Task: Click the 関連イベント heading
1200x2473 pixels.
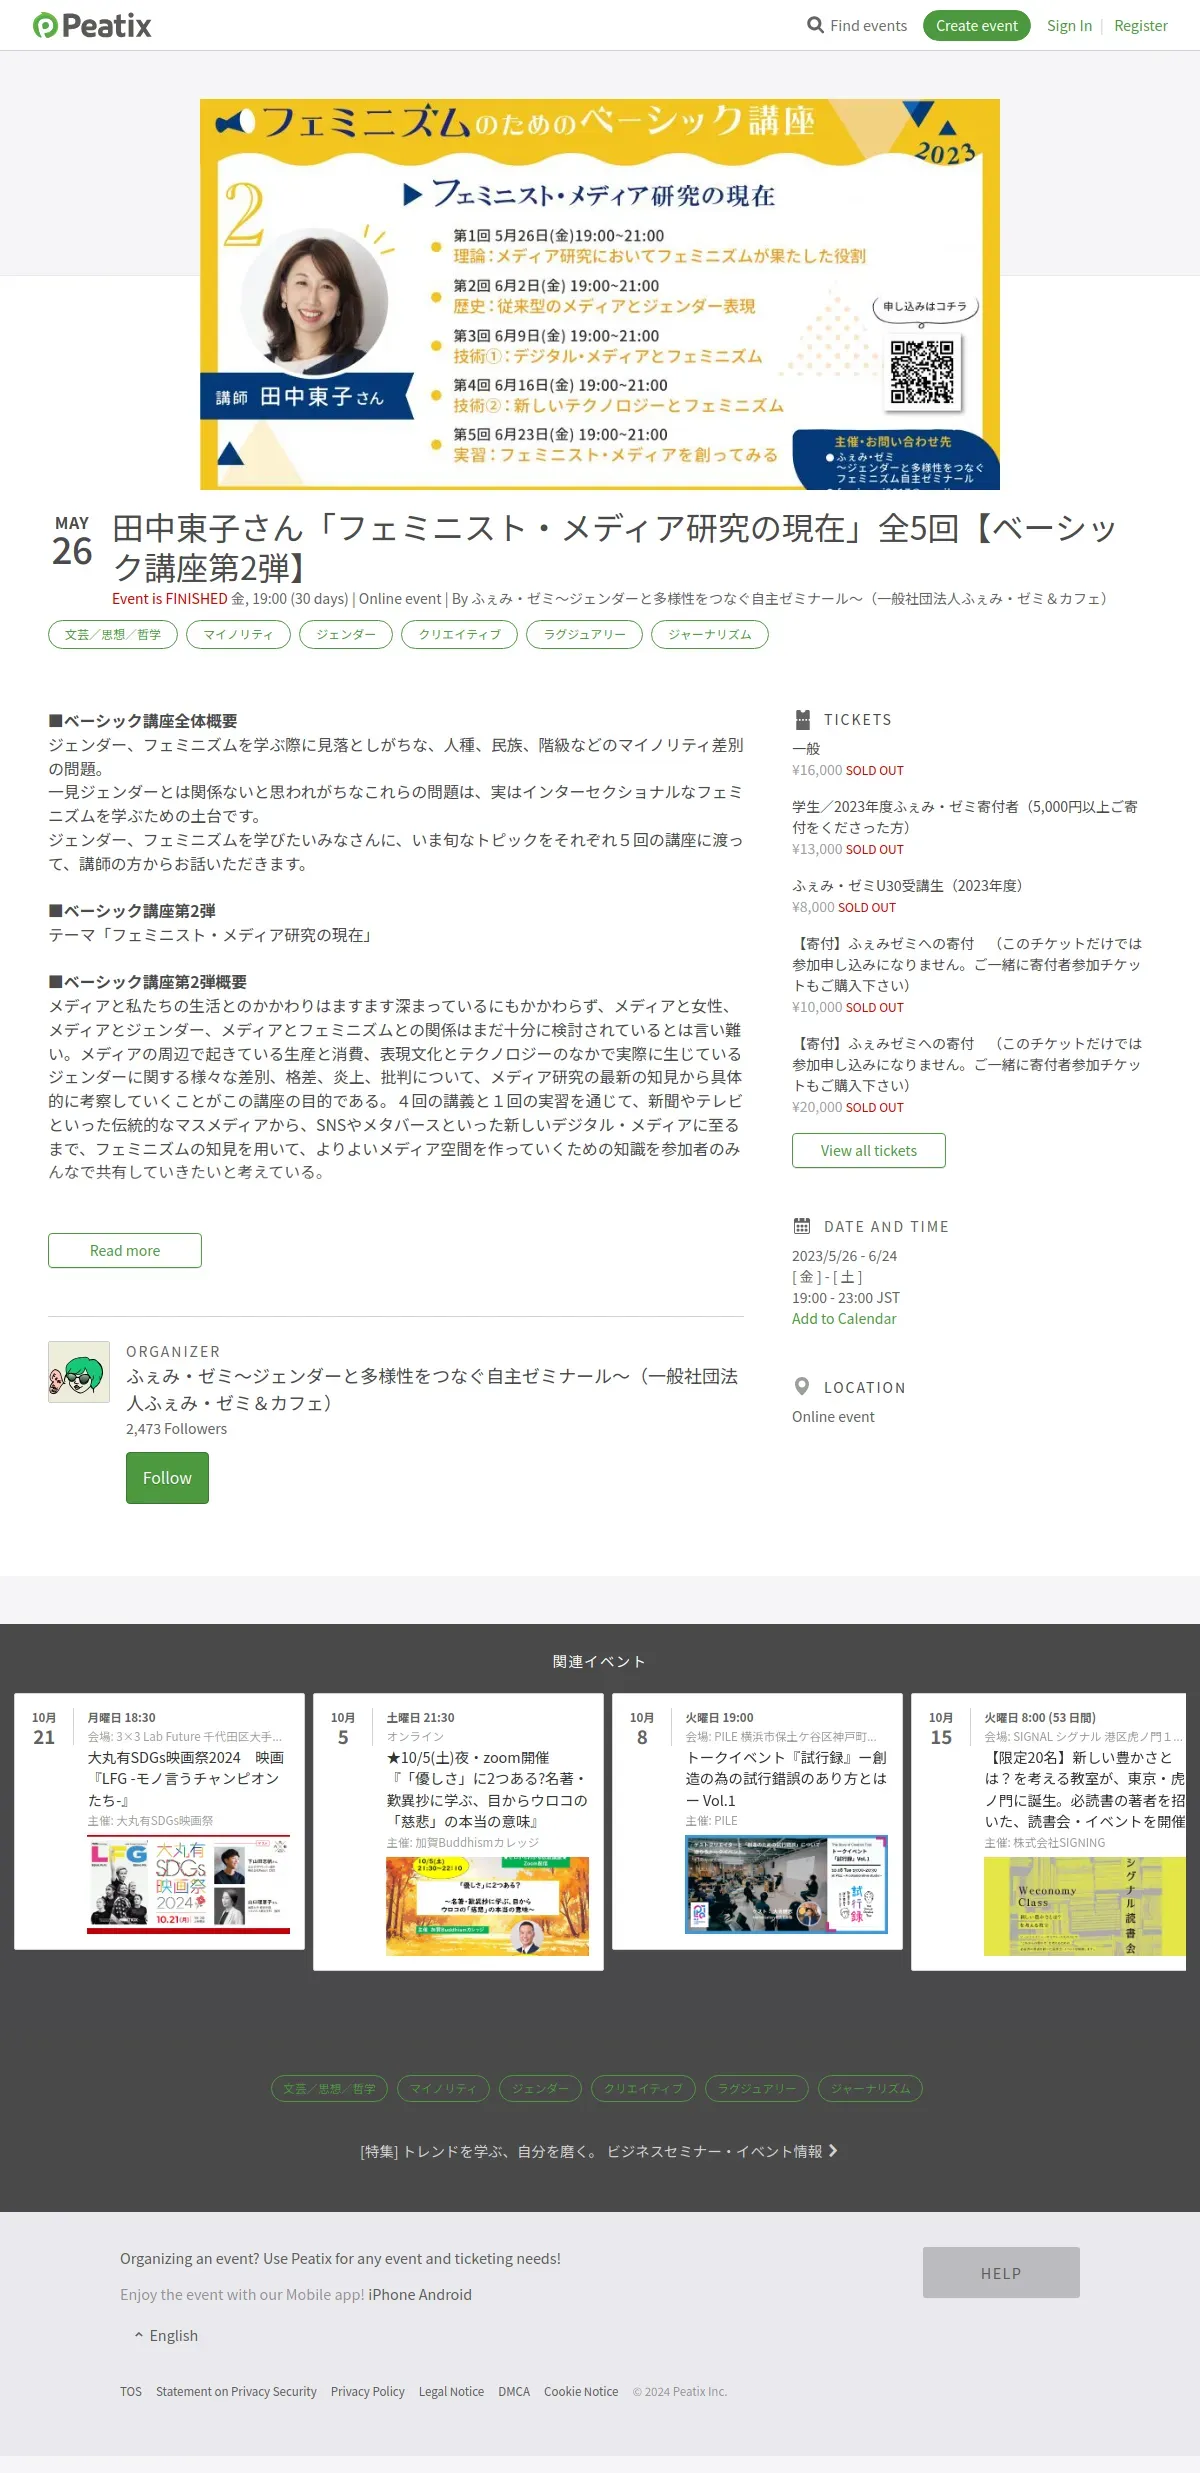Action: click(x=599, y=1661)
